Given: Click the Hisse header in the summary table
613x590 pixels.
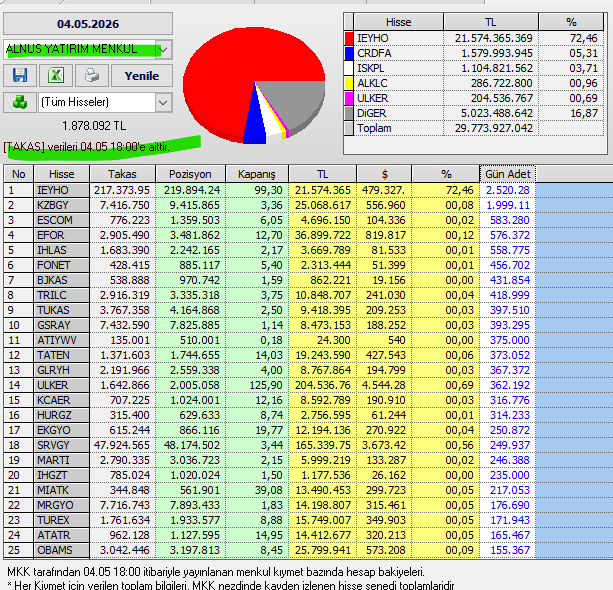Looking at the screenshot, I should click(398, 22).
